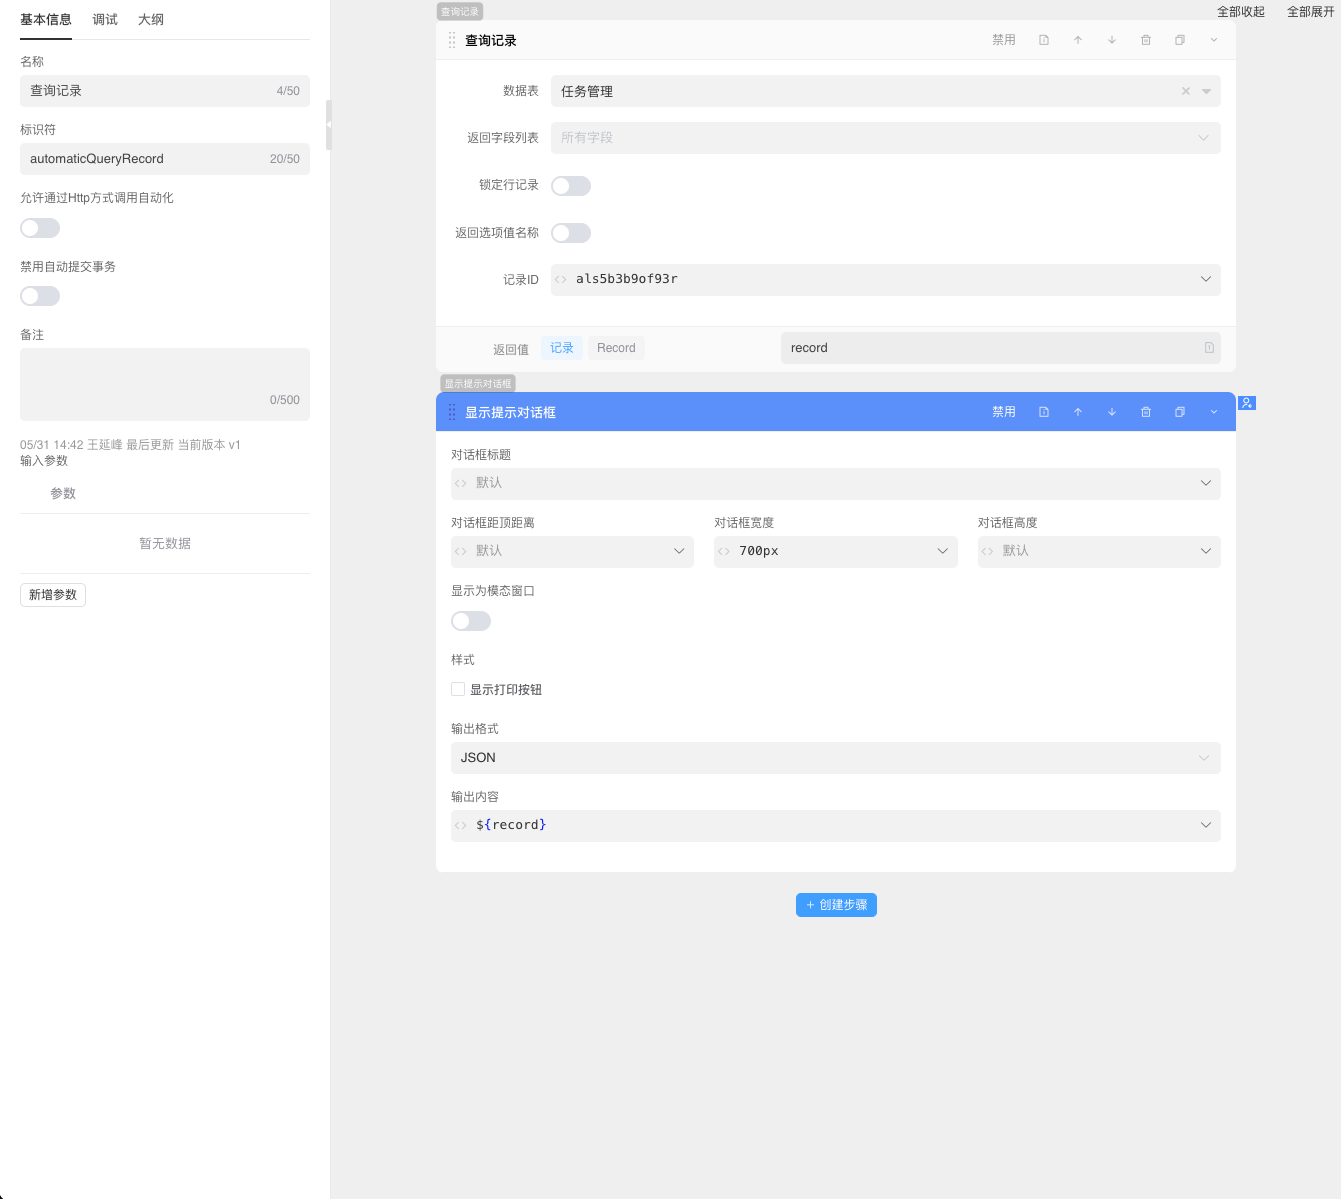Click the user icon beside 显示提示对话框 step
Viewport: 1341px width, 1199px height.
point(1247,403)
